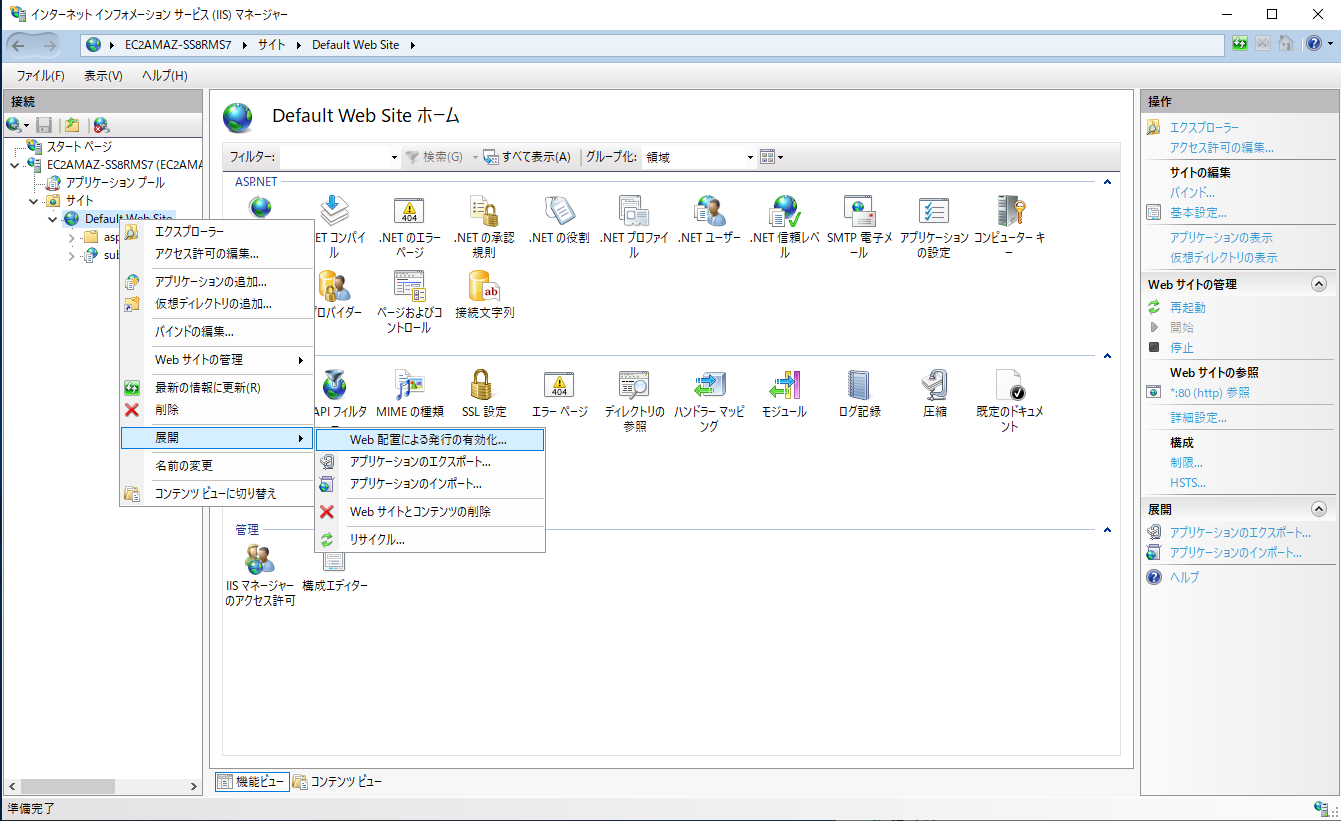Open the MIME の種類 feature icon

pos(409,385)
